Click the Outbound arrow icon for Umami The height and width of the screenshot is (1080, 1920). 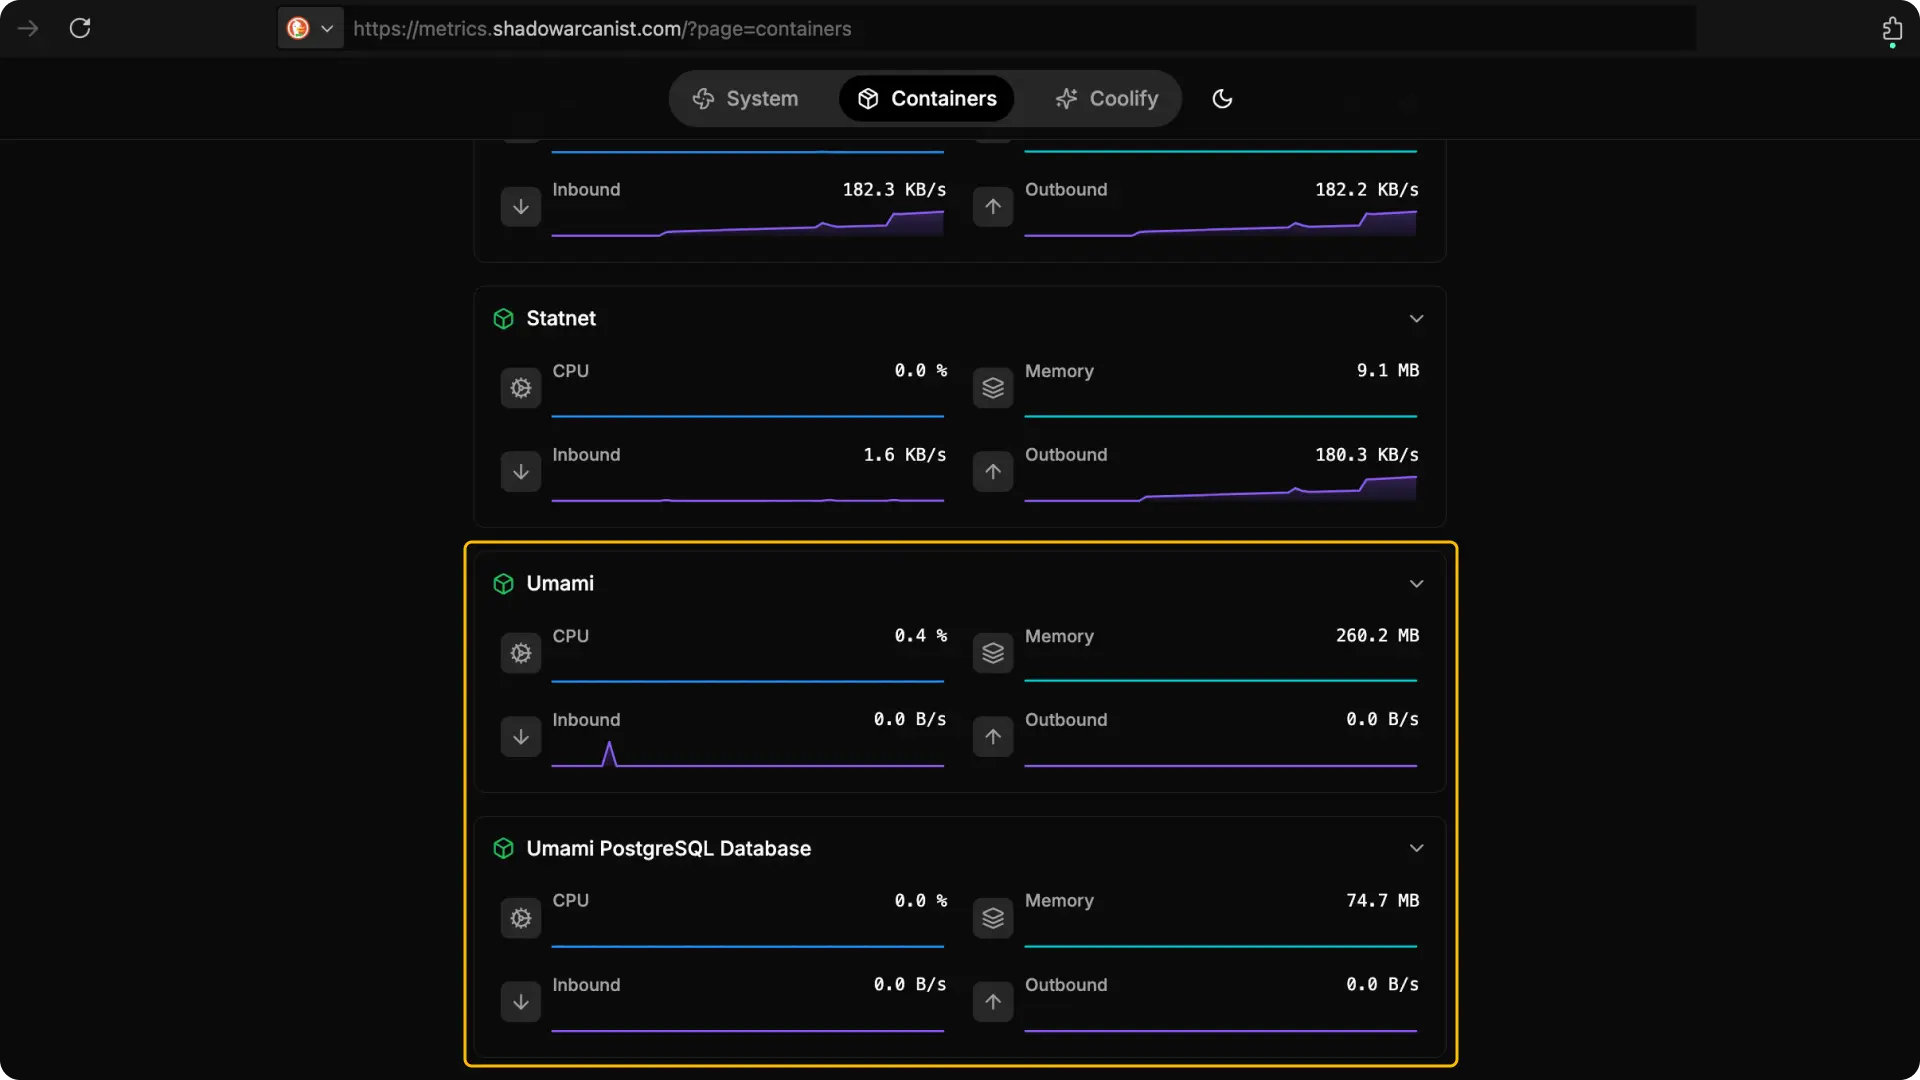point(992,737)
